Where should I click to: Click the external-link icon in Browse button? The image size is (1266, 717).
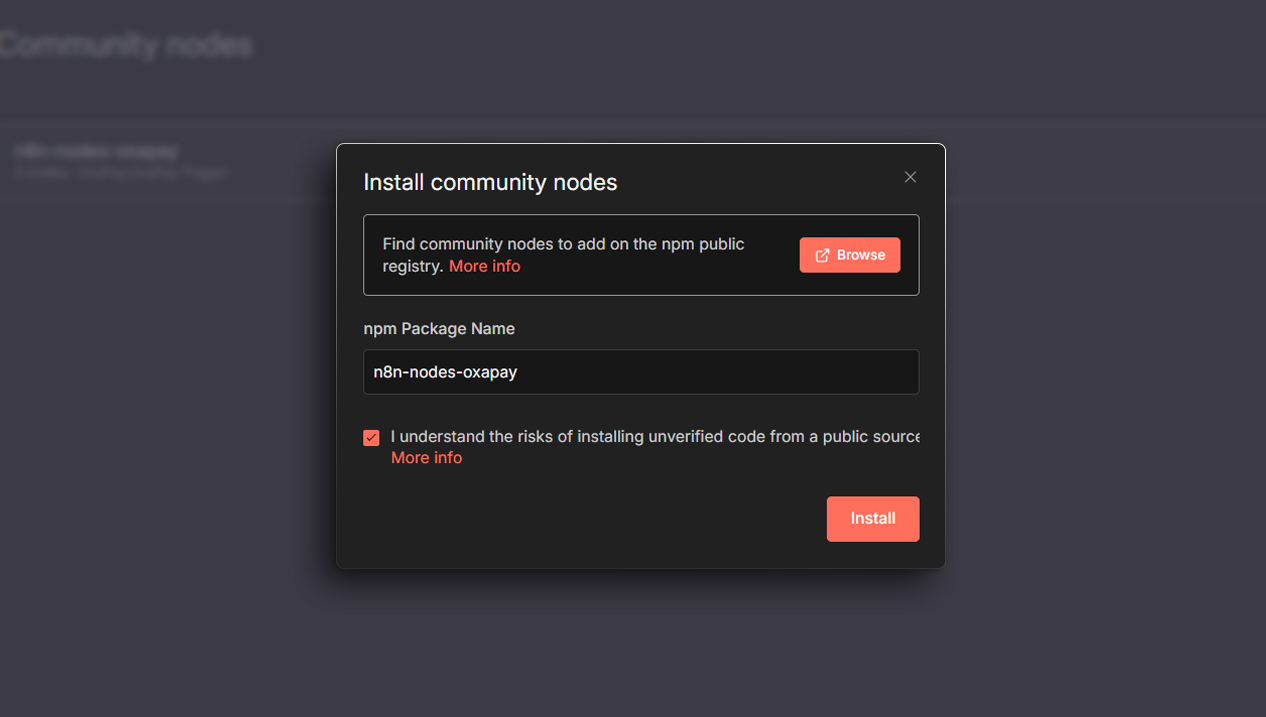(822, 255)
